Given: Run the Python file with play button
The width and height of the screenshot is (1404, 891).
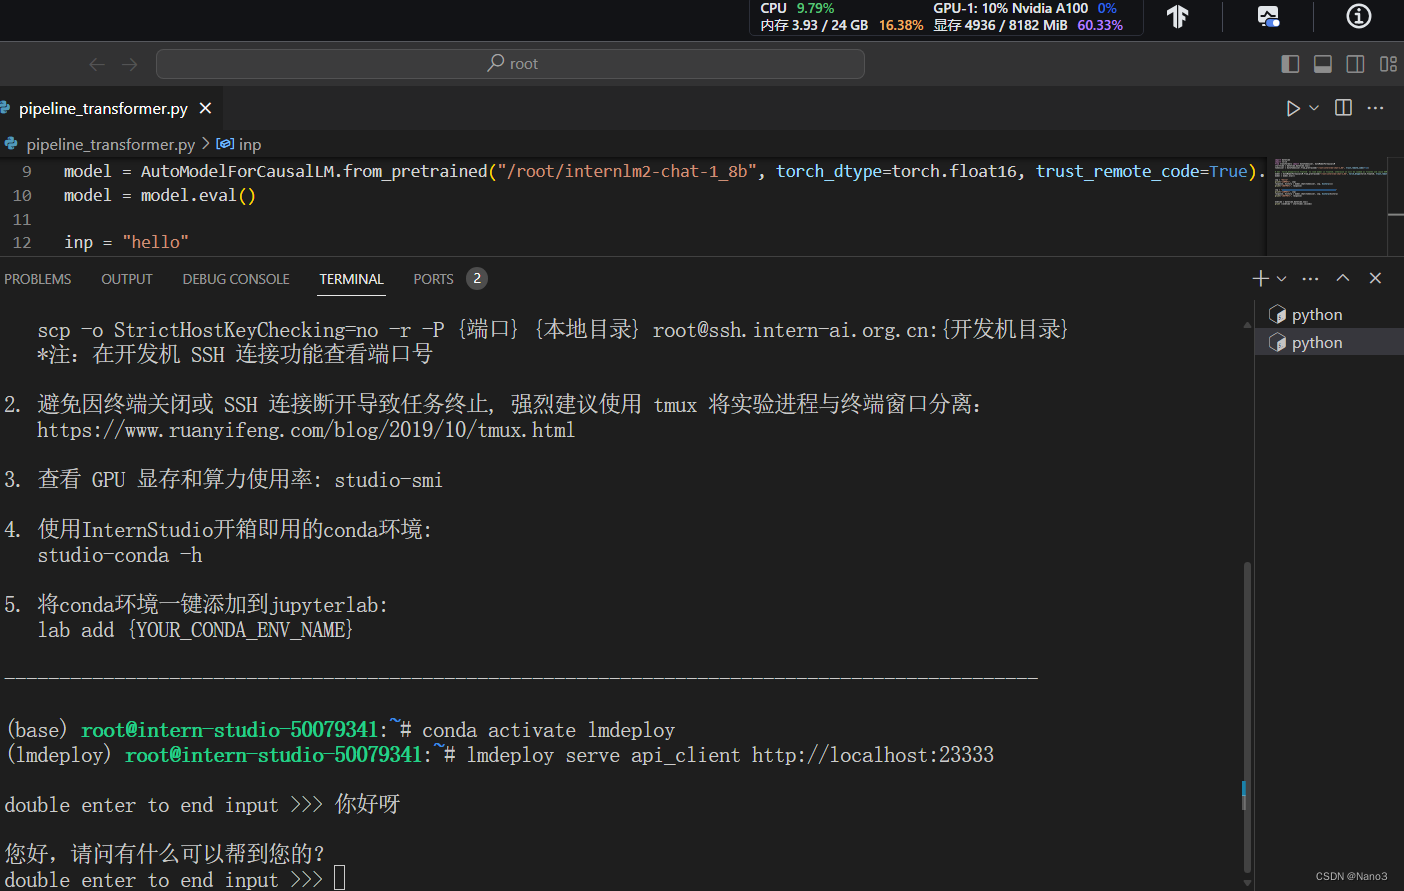Looking at the screenshot, I should 1293,108.
